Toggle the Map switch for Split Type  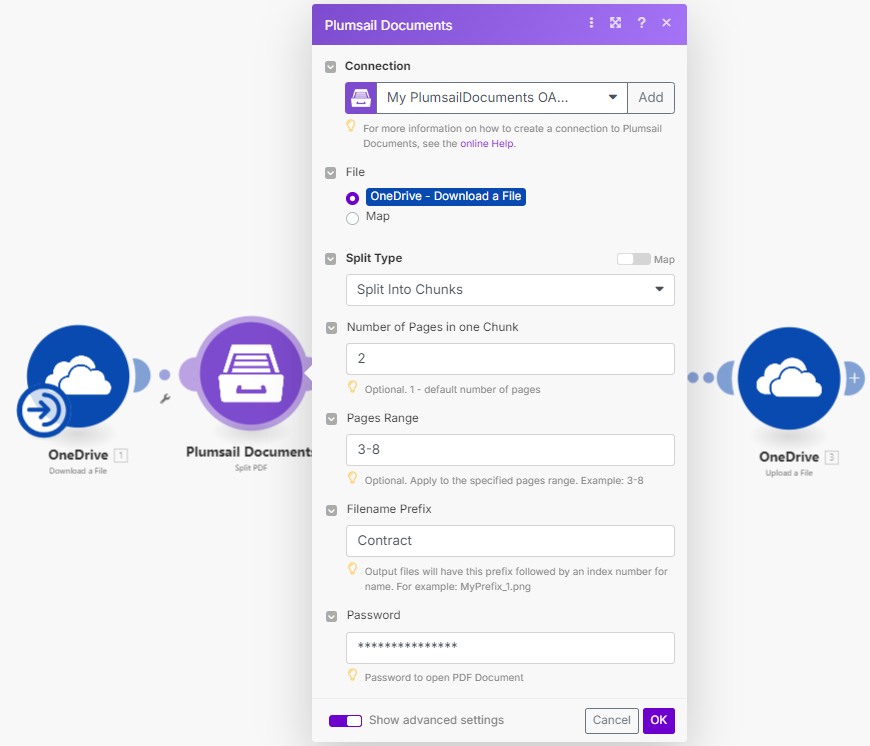[x=634, y=259]
